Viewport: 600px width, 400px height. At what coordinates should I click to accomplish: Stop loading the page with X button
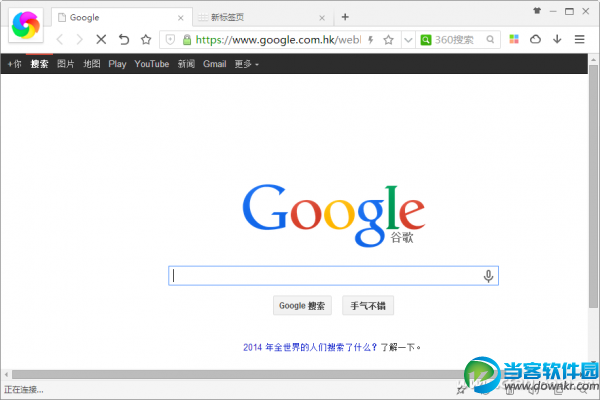click(x=101, y=39)
